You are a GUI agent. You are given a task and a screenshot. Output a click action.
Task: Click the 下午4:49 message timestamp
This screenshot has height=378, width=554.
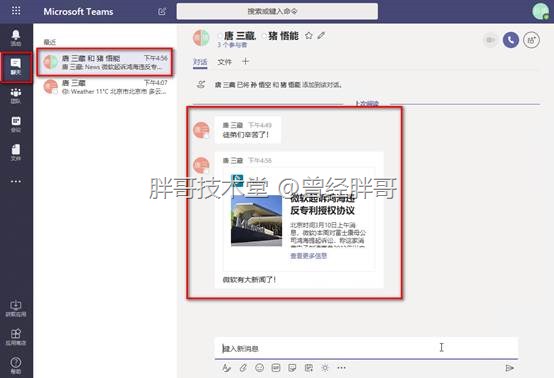coord(260,125)
